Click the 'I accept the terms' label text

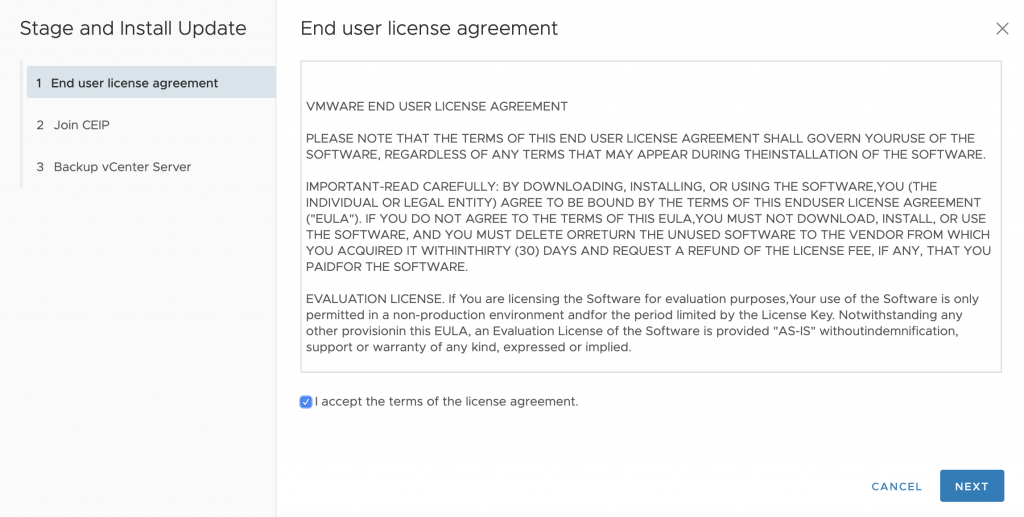click(x=447, y=401)
